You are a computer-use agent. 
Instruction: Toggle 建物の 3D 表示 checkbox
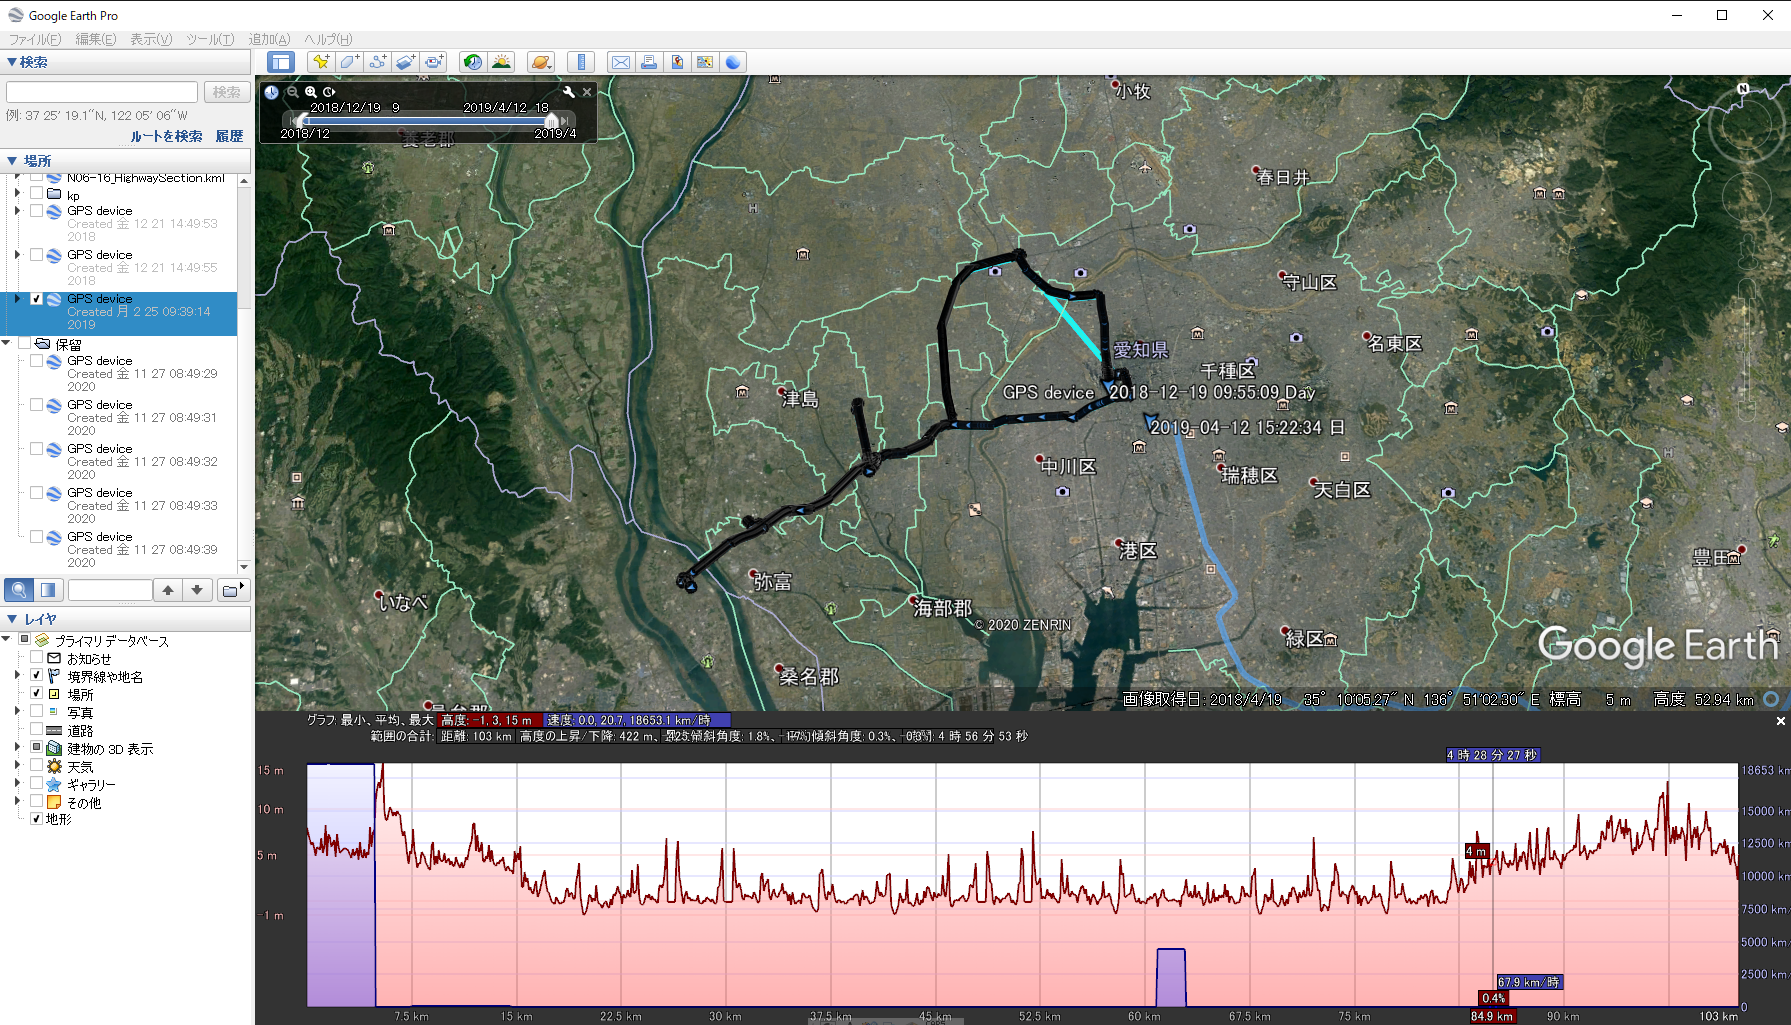click(x=37, y=748)
